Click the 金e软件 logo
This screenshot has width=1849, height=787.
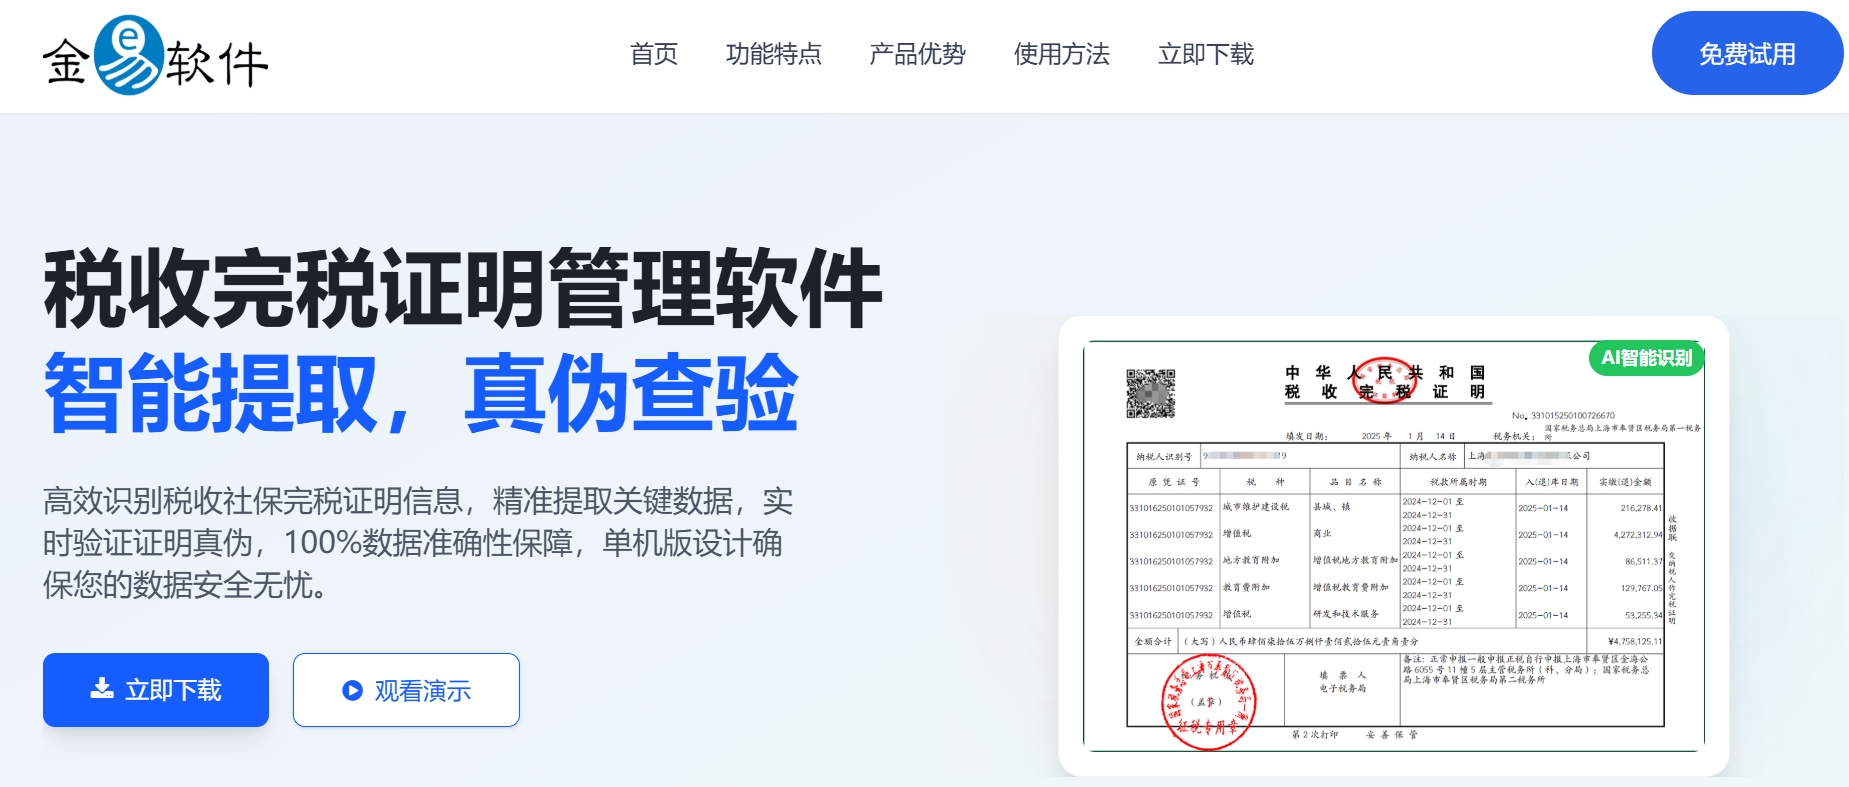coord(155,56)
